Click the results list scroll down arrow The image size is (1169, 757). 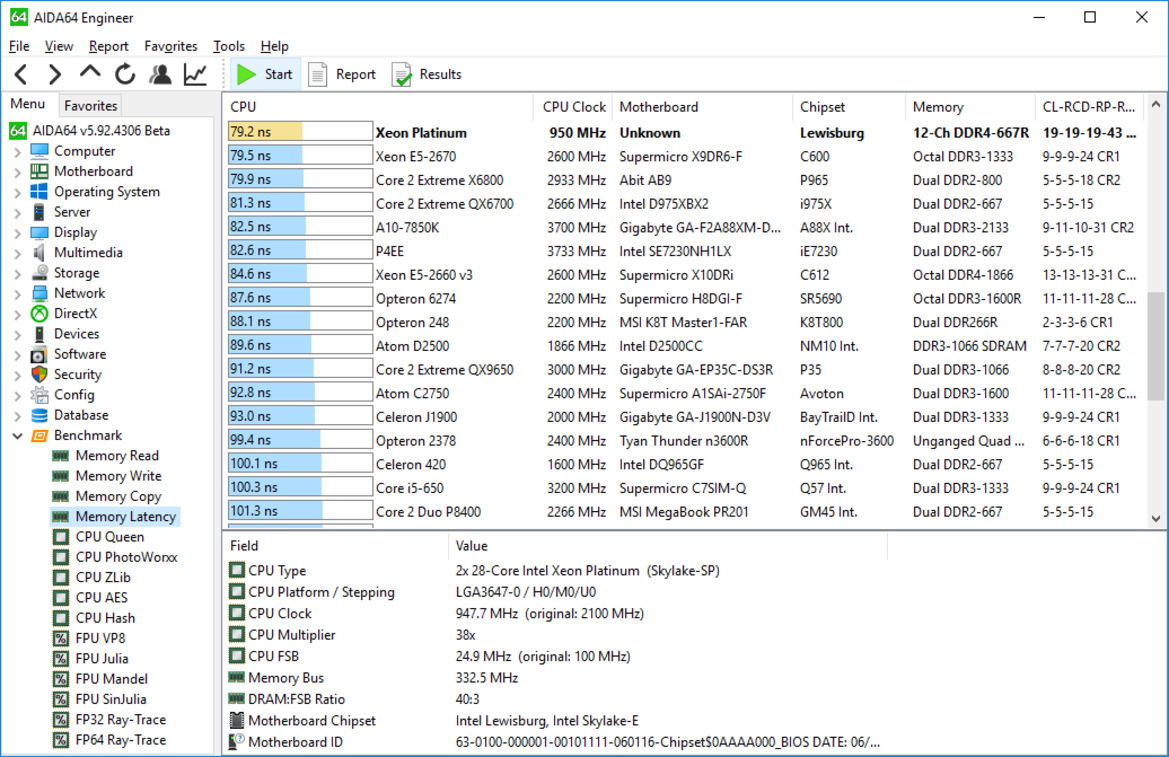pos(1156,518)
